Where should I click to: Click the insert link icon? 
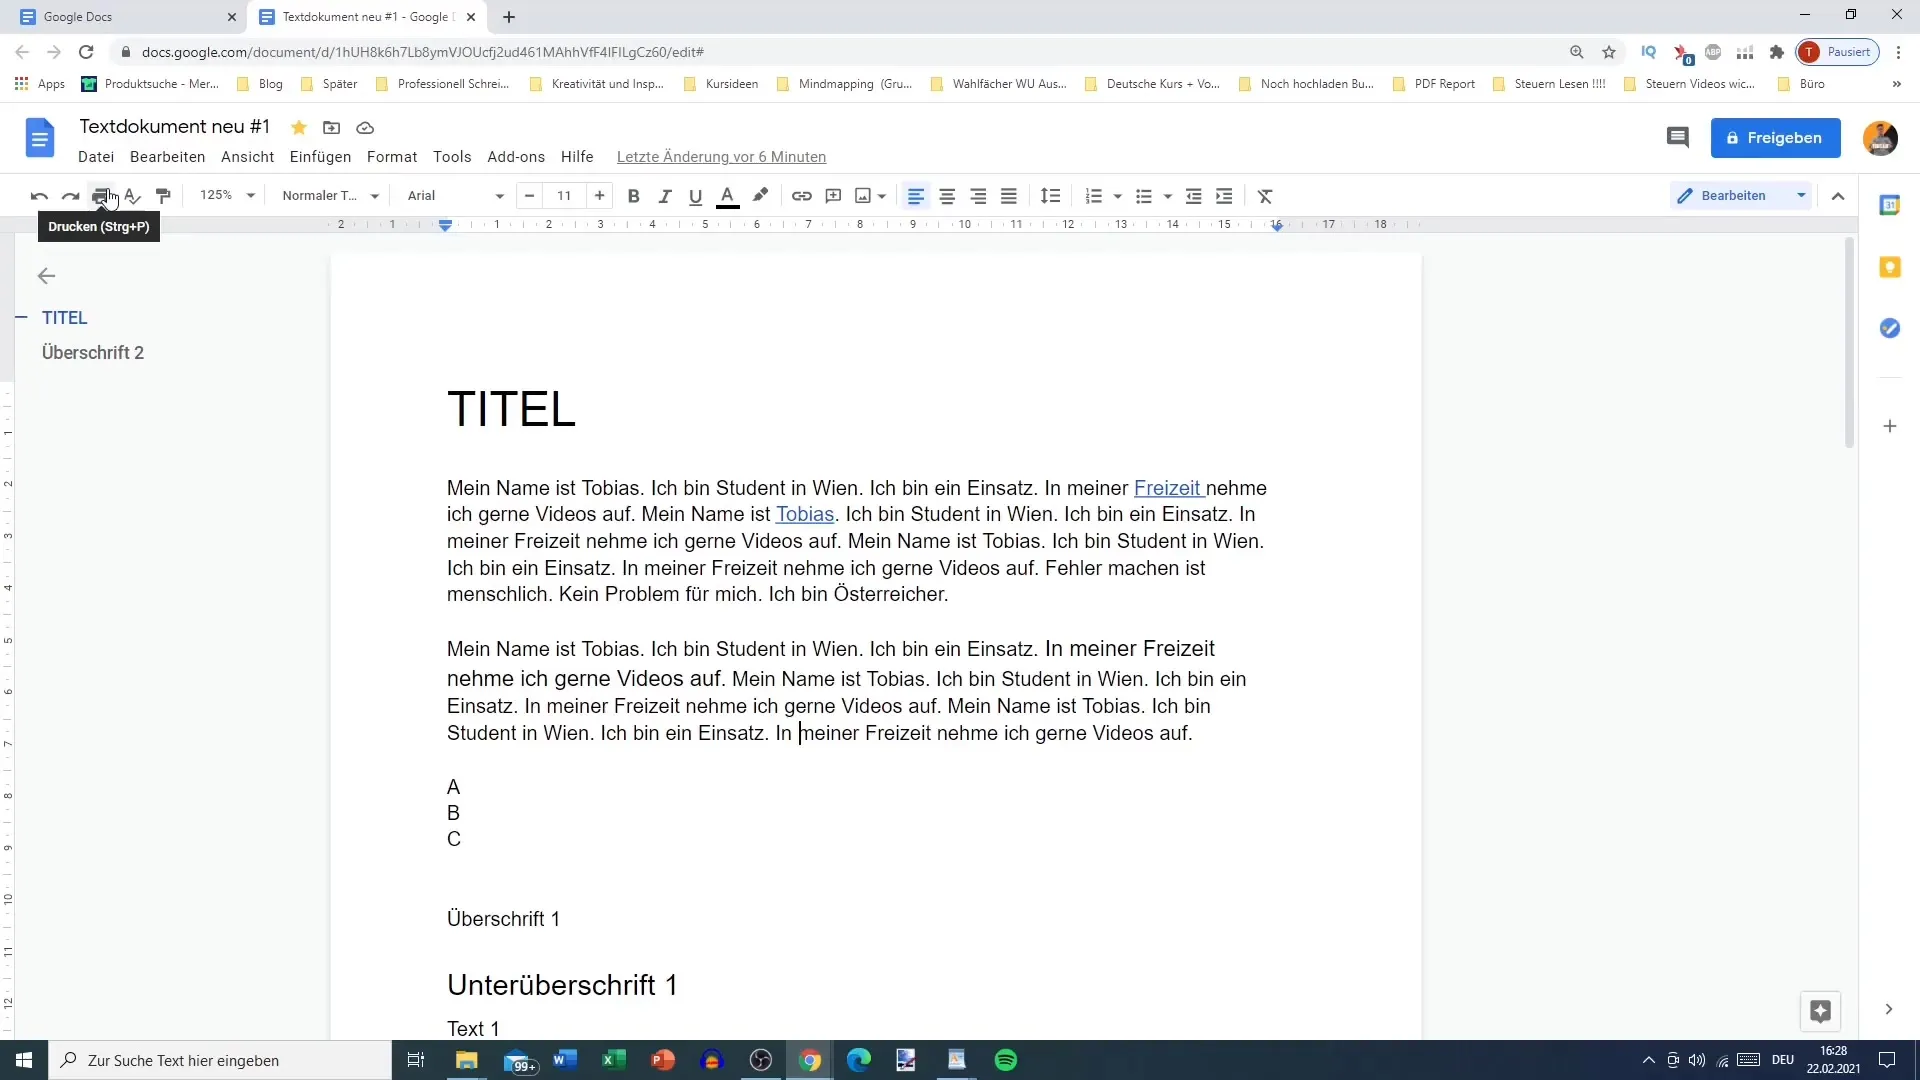(x=800, y=195)
